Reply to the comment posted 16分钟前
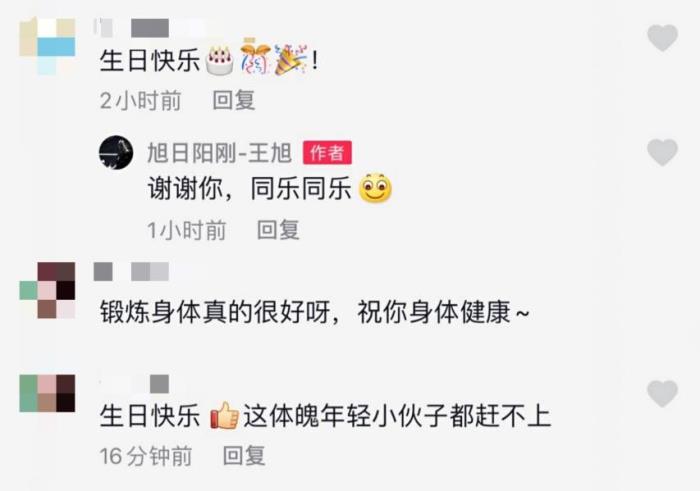Screen dimensions: 700x491 click(x=244, y=456)
